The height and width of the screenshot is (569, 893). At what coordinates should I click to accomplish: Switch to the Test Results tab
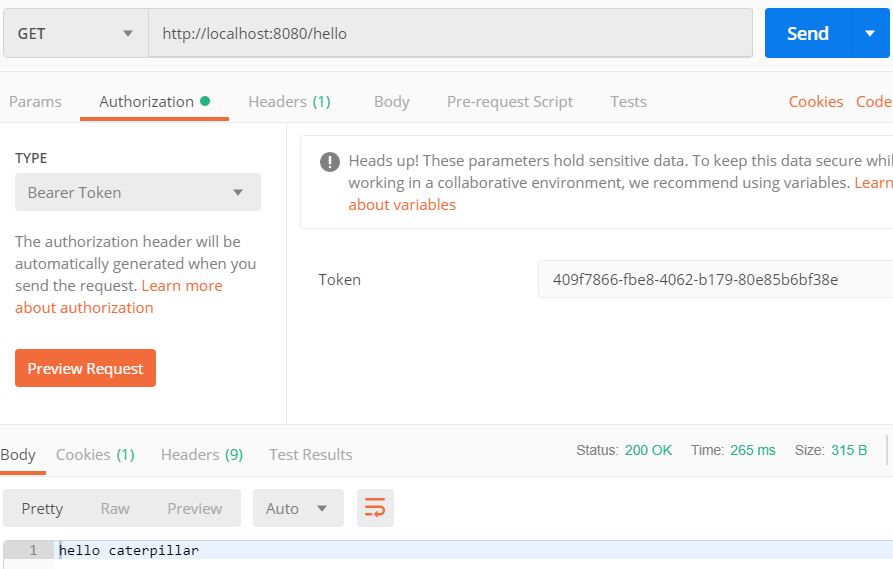coord(310,455)
